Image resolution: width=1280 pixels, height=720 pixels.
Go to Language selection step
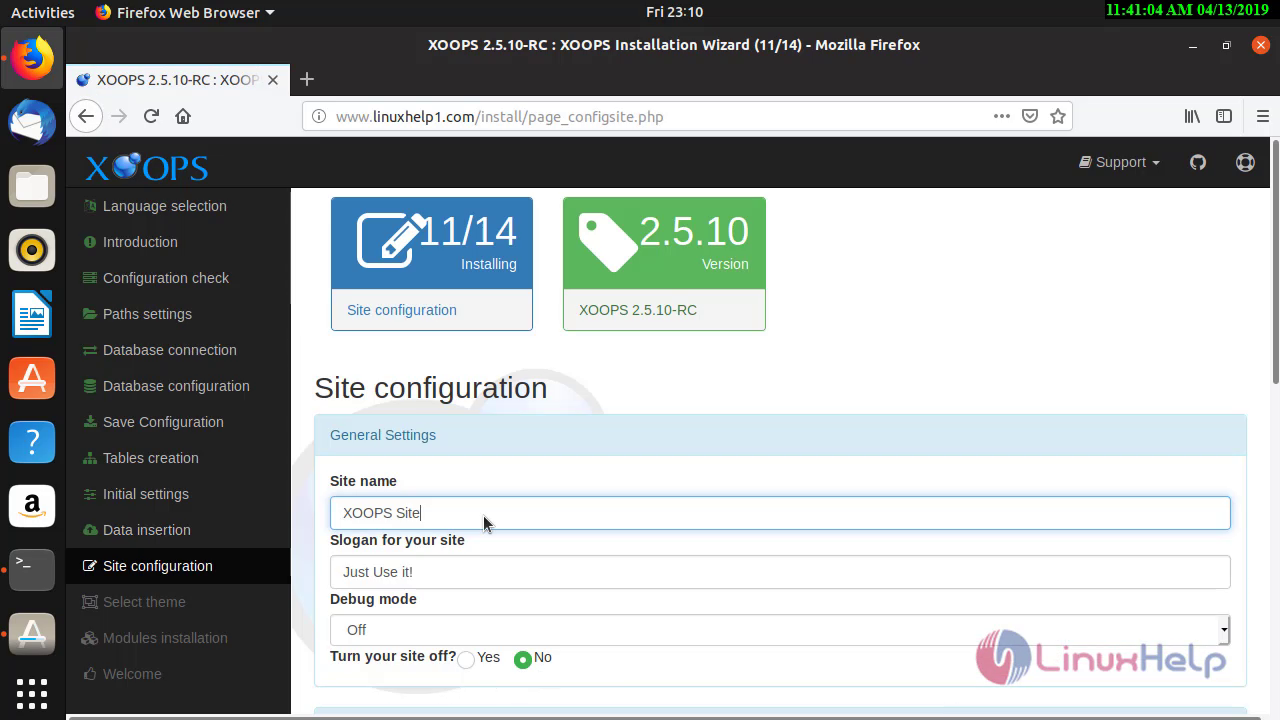coord(165,206)
